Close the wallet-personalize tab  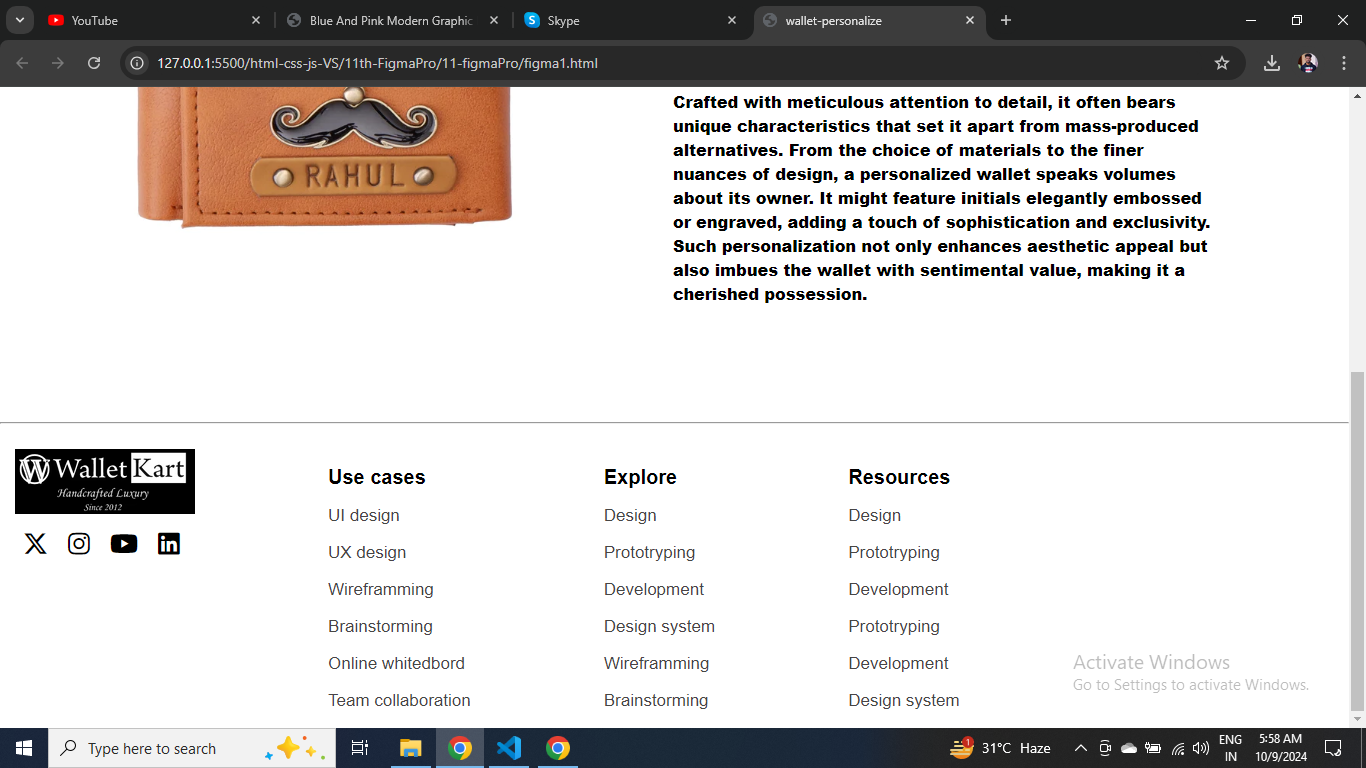(970, 20)
